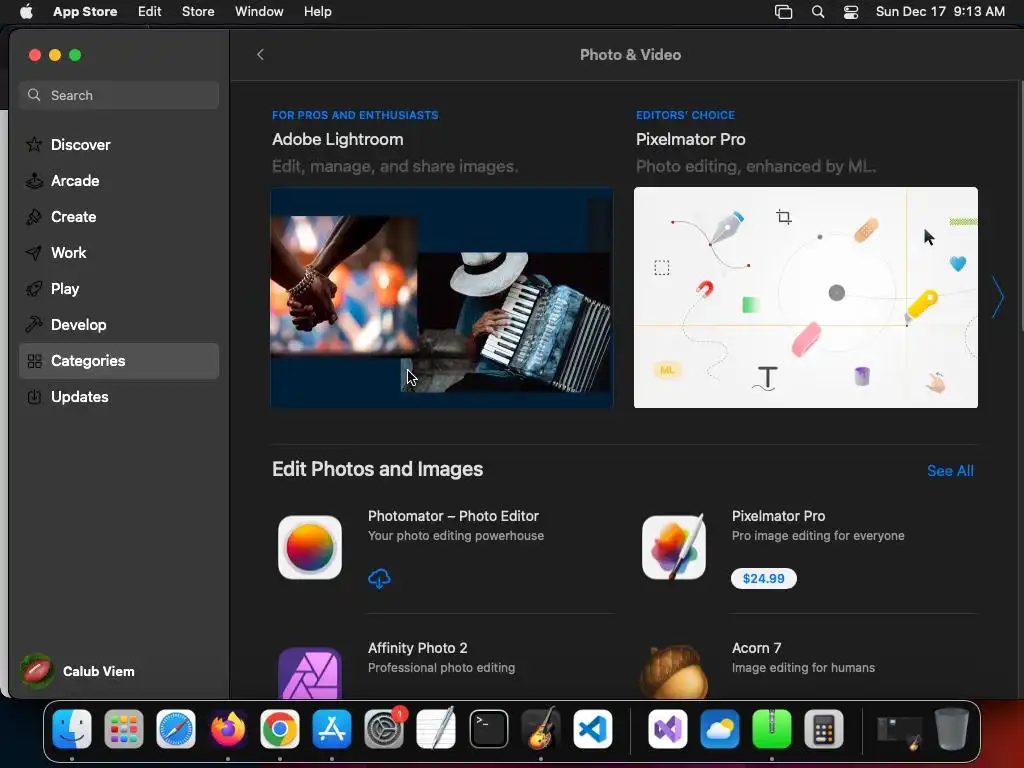
Task: Open Calculator from the Dock
Action: 824,728
